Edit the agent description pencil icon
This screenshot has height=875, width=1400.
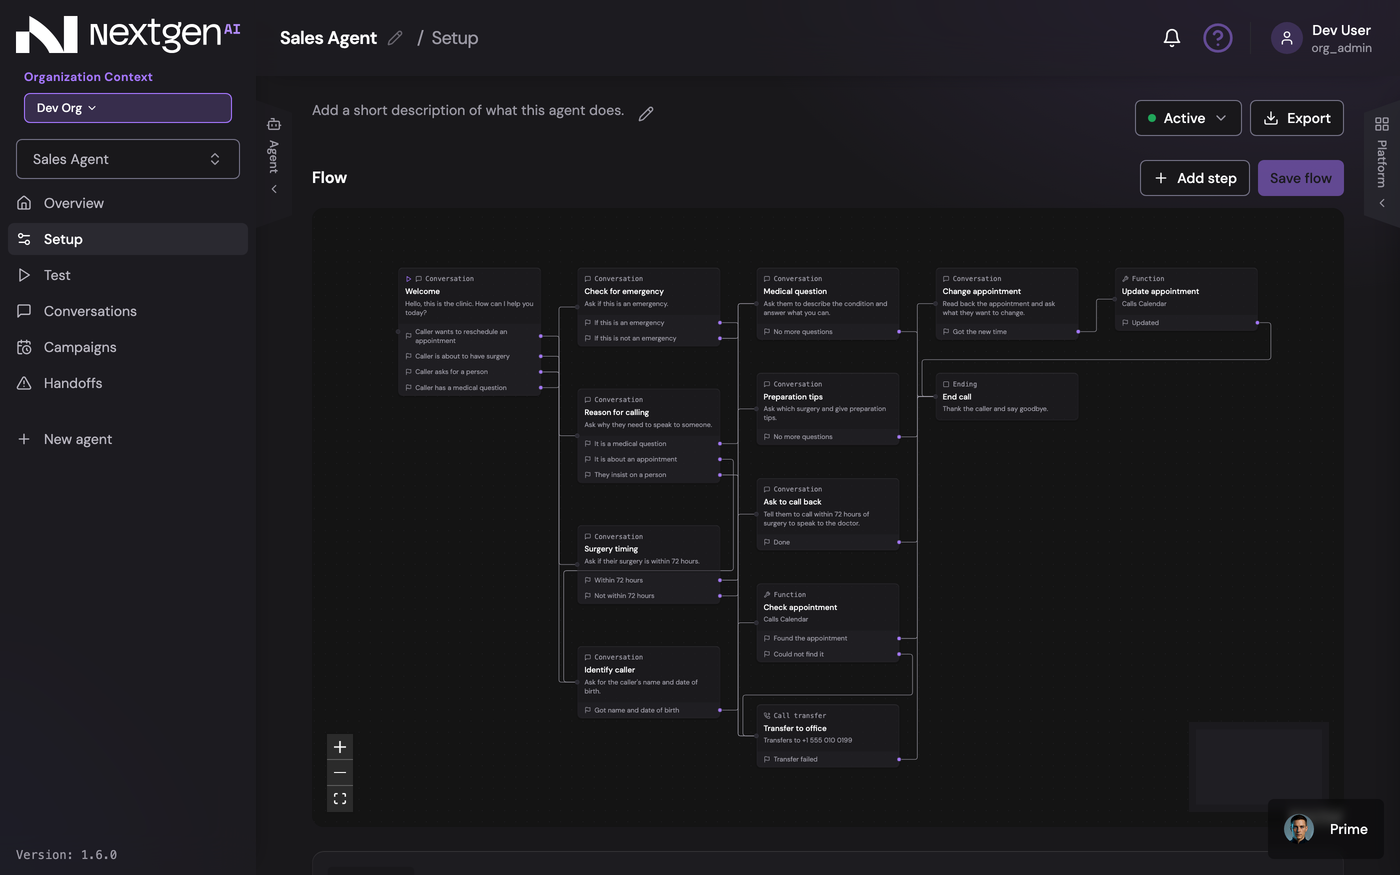646,113
